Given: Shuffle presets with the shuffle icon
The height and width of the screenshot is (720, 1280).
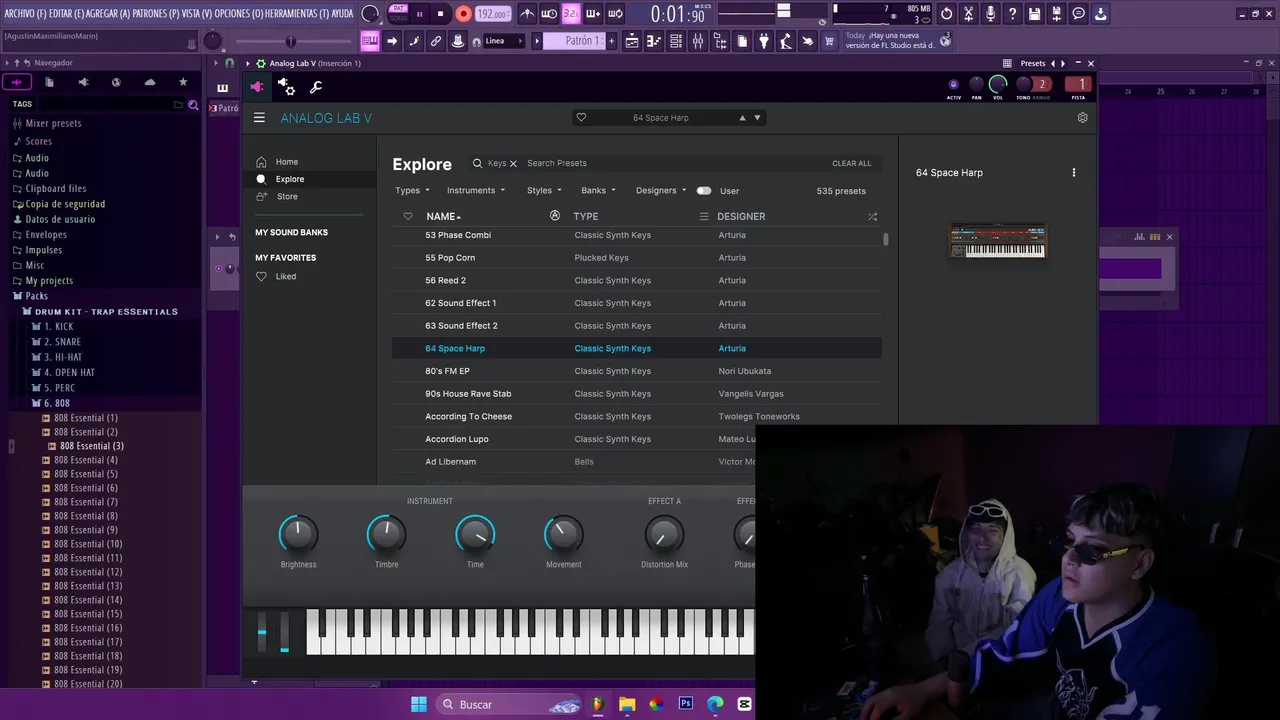Looking at the screenshot, I should 872,217.
